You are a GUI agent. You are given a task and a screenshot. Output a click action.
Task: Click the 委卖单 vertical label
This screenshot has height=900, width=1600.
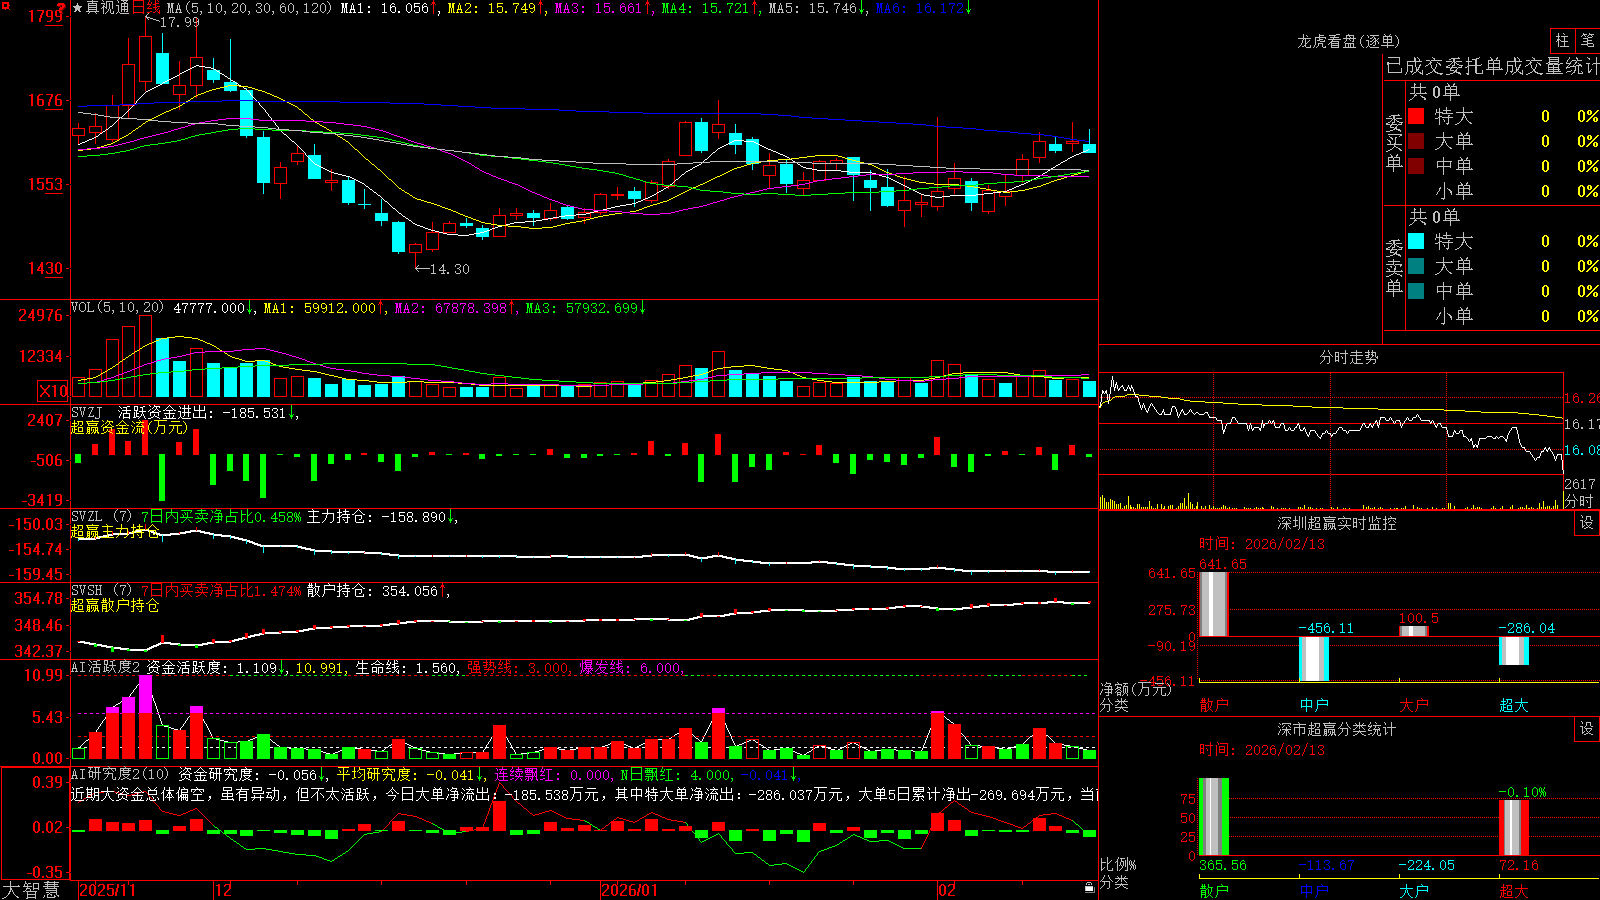click(1394, 268)
